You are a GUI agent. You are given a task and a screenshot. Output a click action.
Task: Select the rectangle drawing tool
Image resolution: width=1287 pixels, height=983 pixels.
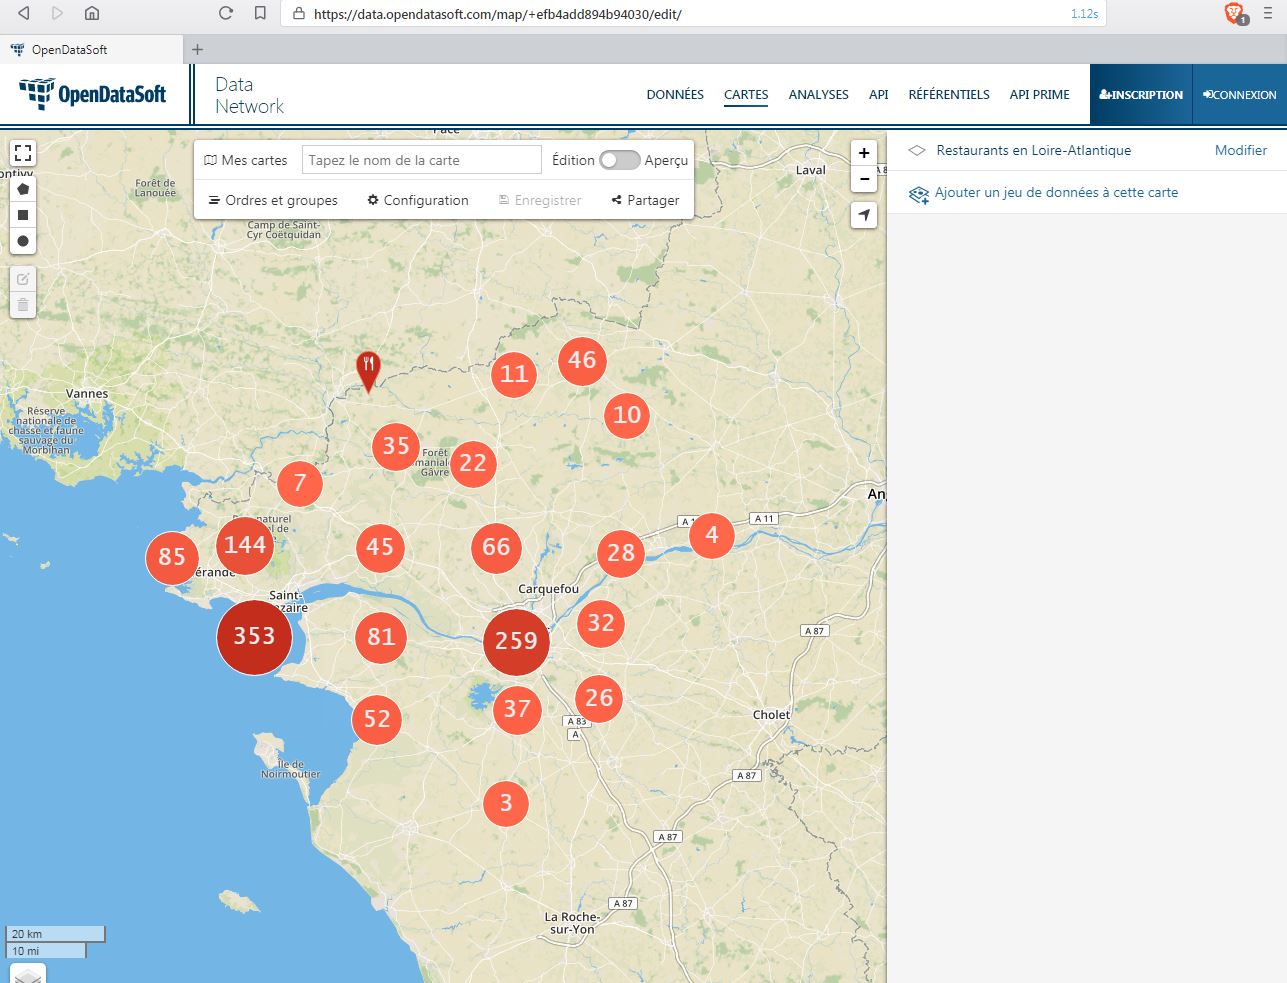[x=23, y=215]
